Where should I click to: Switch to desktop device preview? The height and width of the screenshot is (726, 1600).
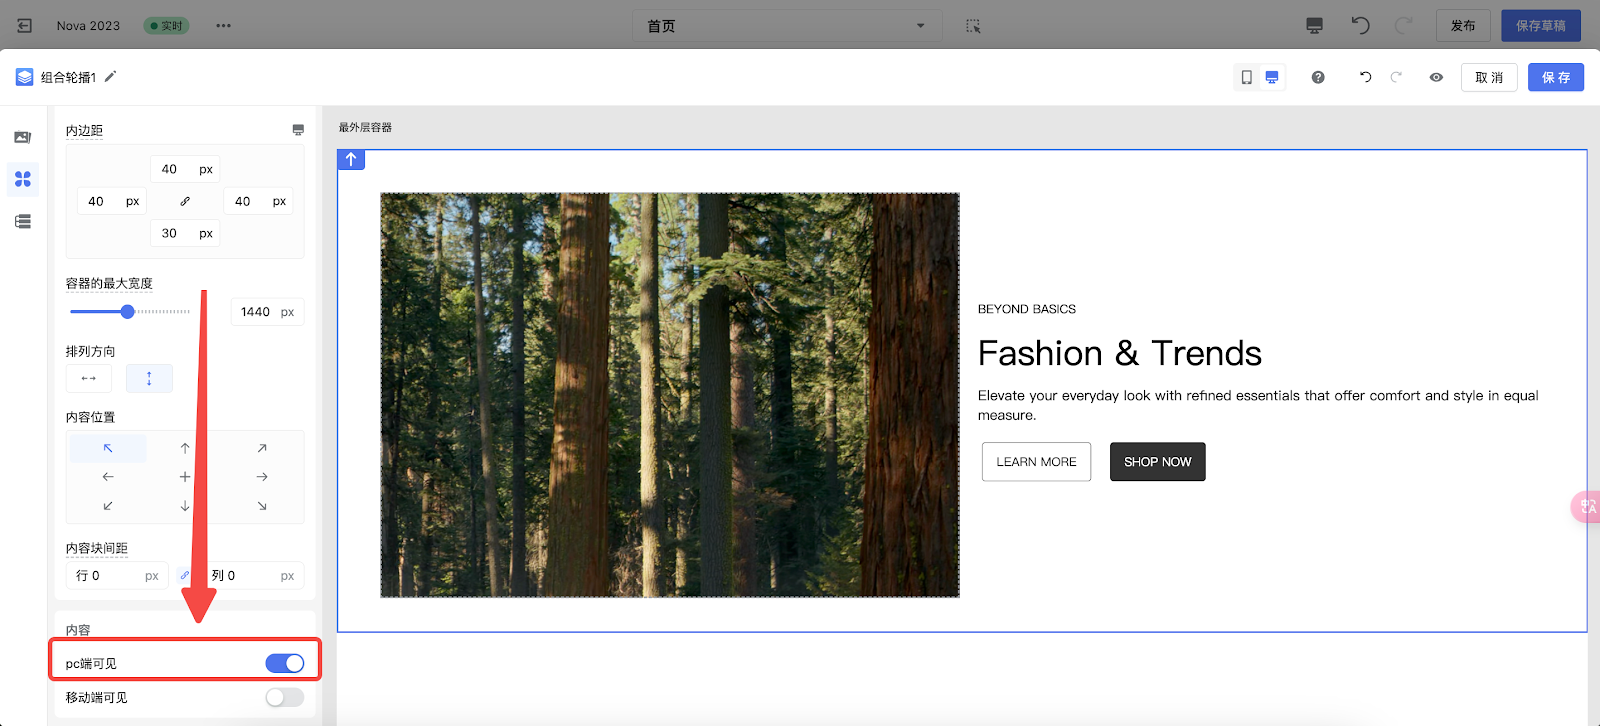click(x=1272, y=77)
